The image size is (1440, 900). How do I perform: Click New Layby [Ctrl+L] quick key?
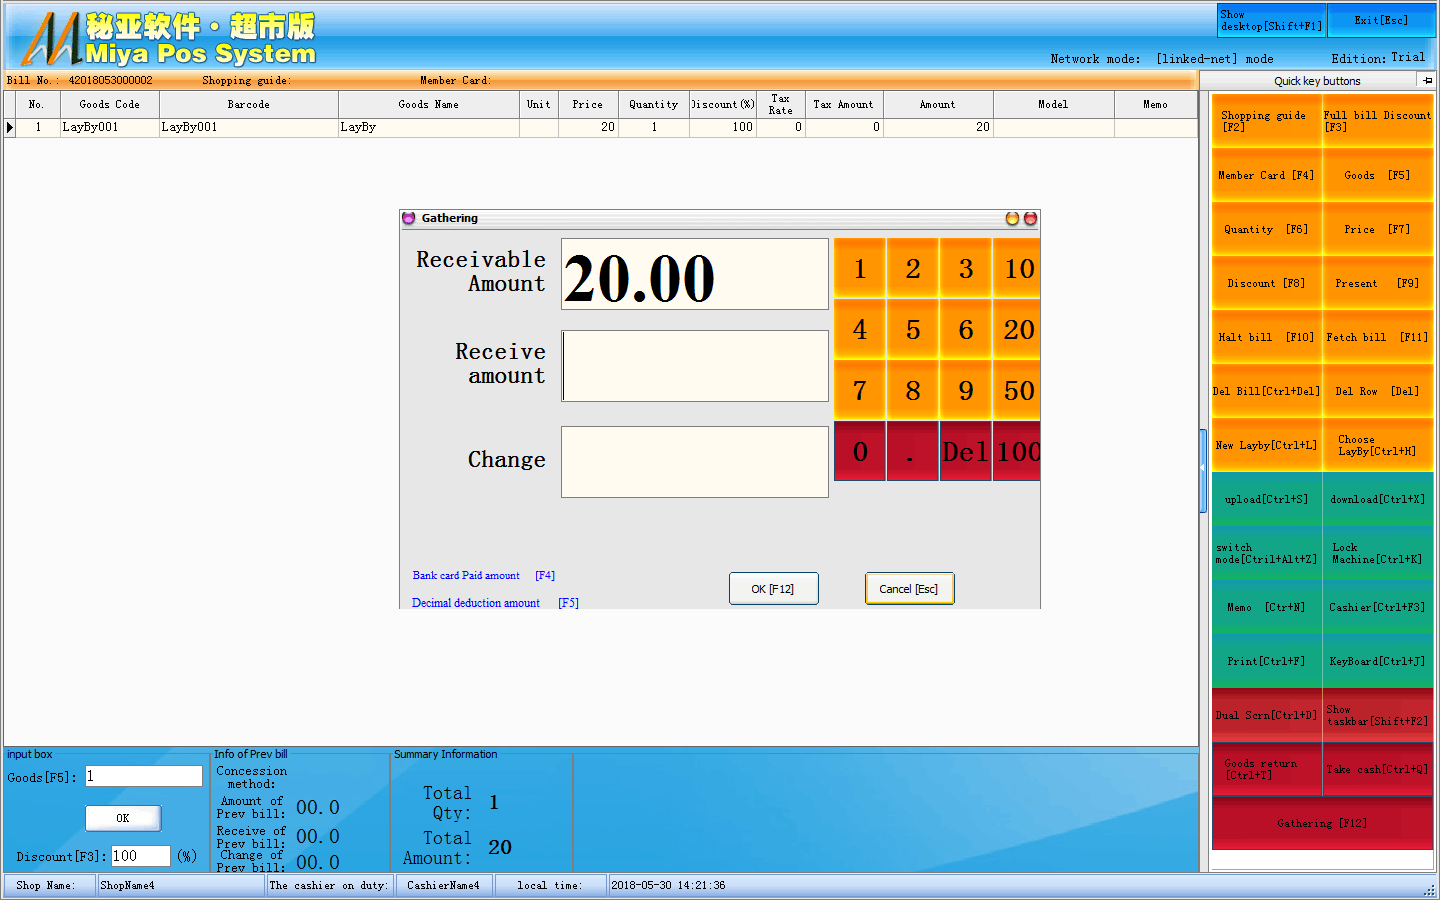click(1266, 445)
